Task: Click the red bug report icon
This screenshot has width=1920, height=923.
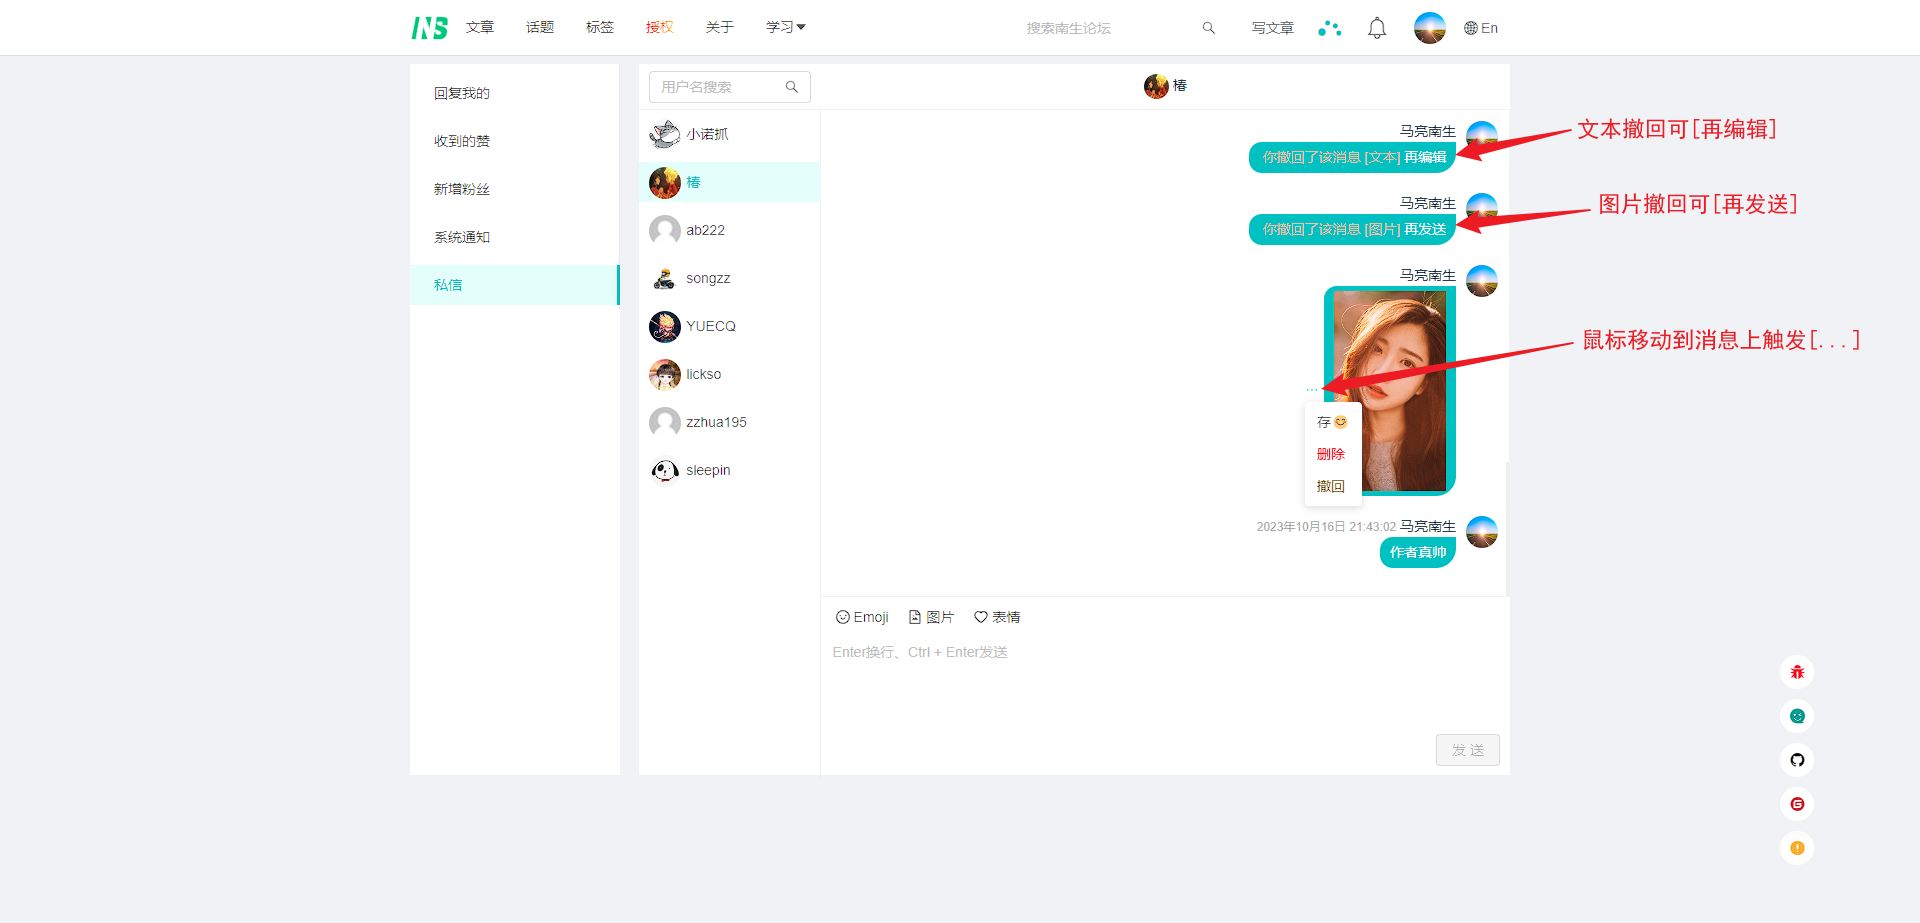Action: 1797,672
